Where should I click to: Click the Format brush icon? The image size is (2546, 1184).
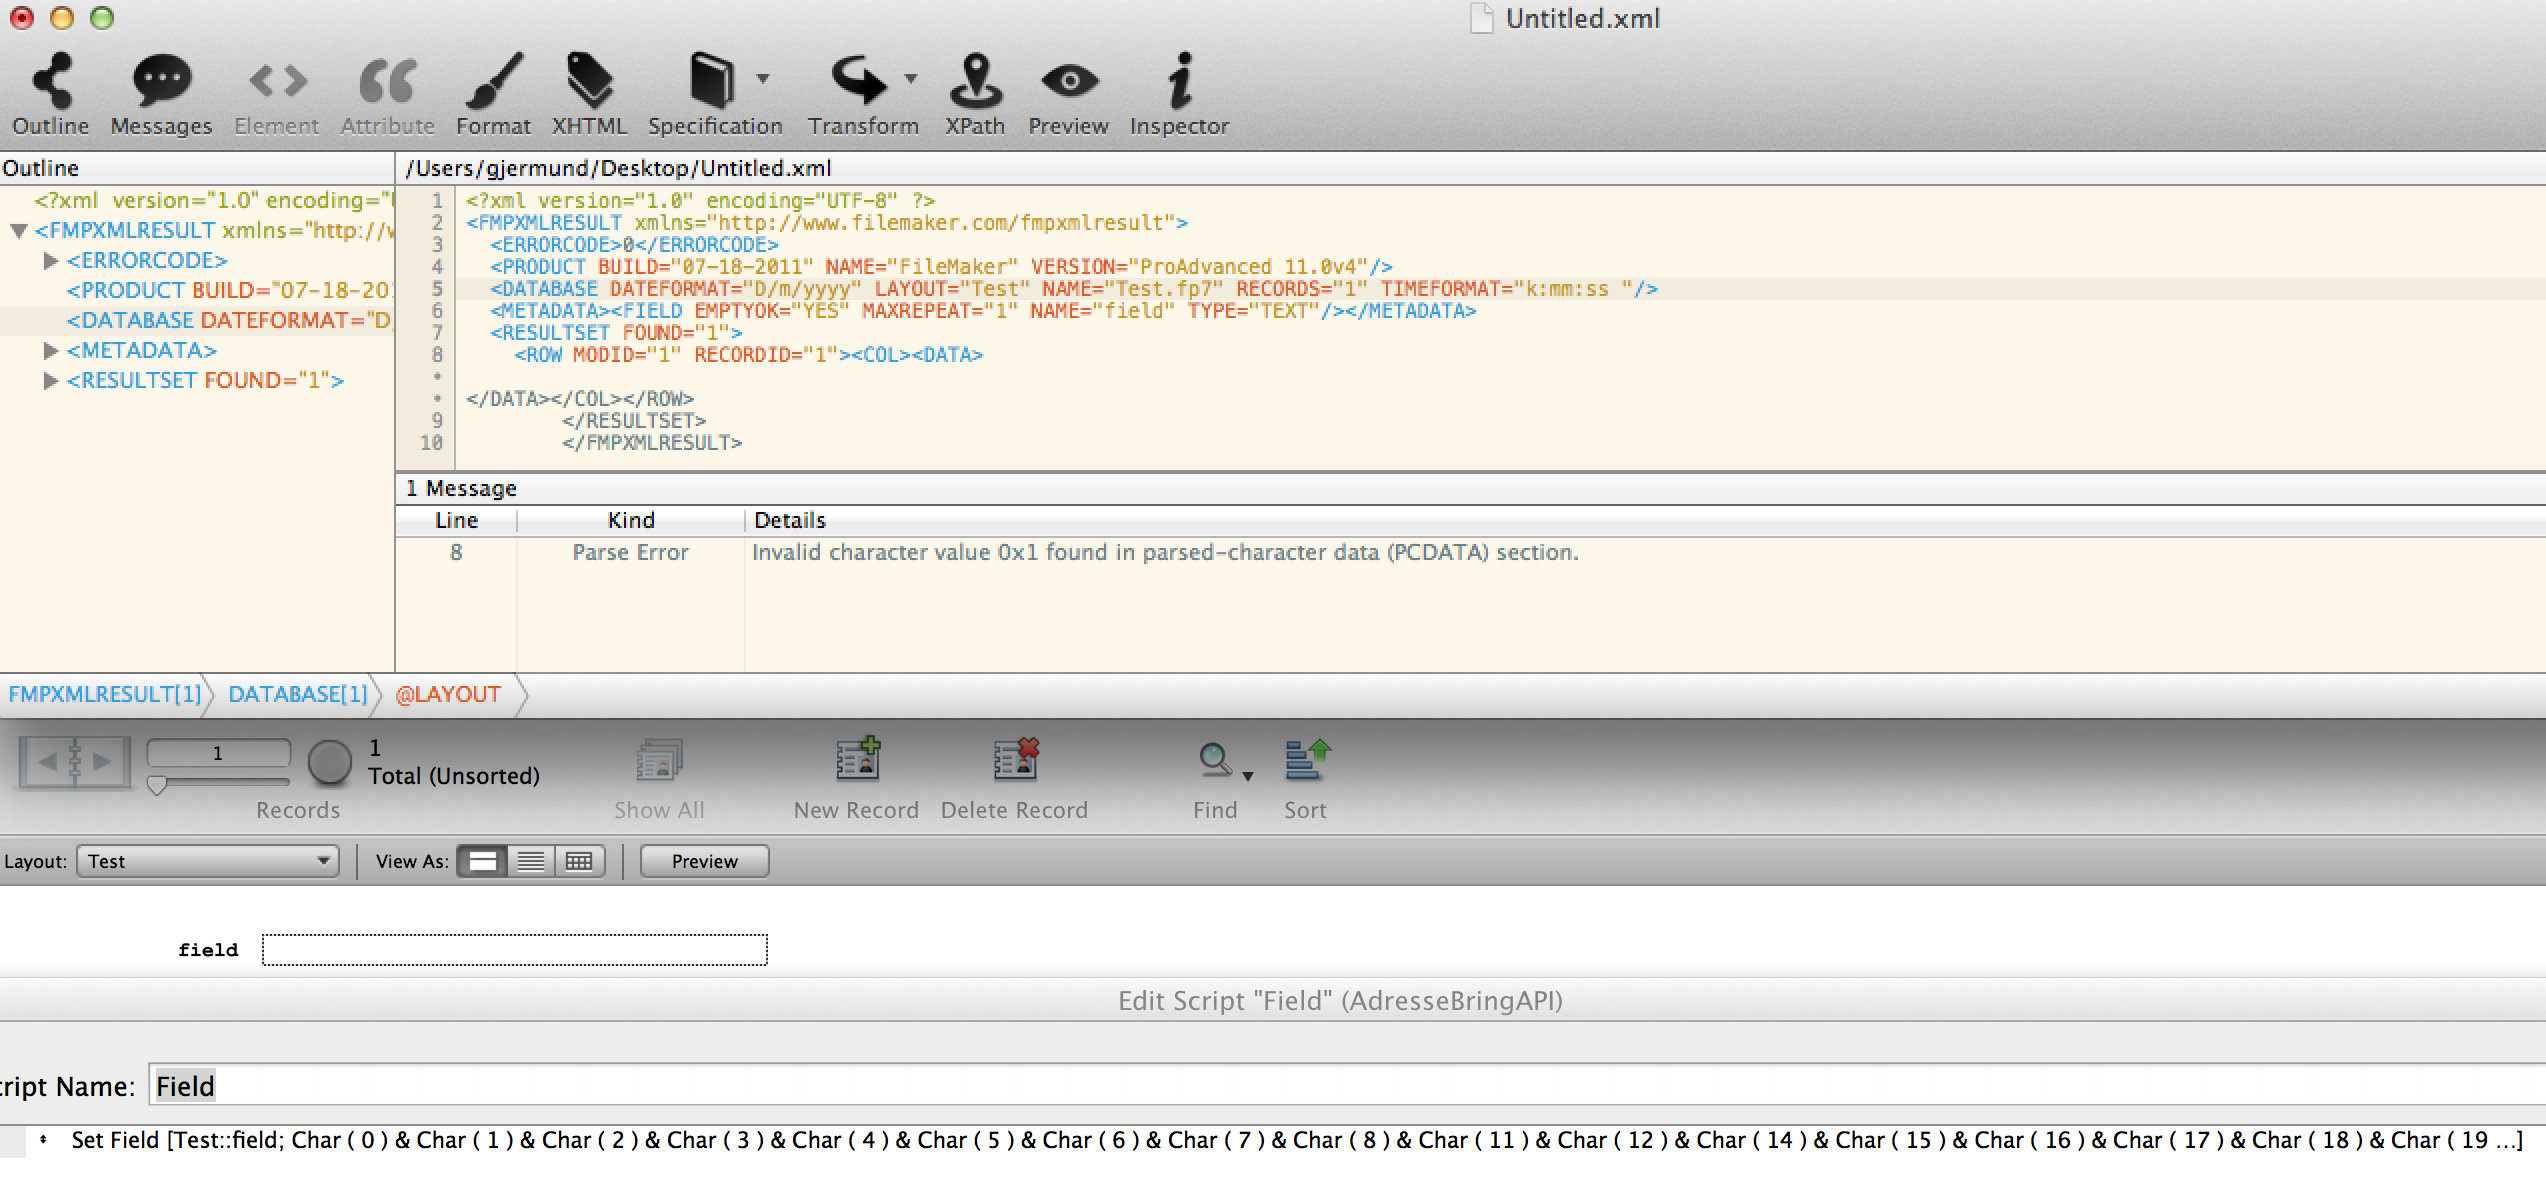click(x=493, y=82)
